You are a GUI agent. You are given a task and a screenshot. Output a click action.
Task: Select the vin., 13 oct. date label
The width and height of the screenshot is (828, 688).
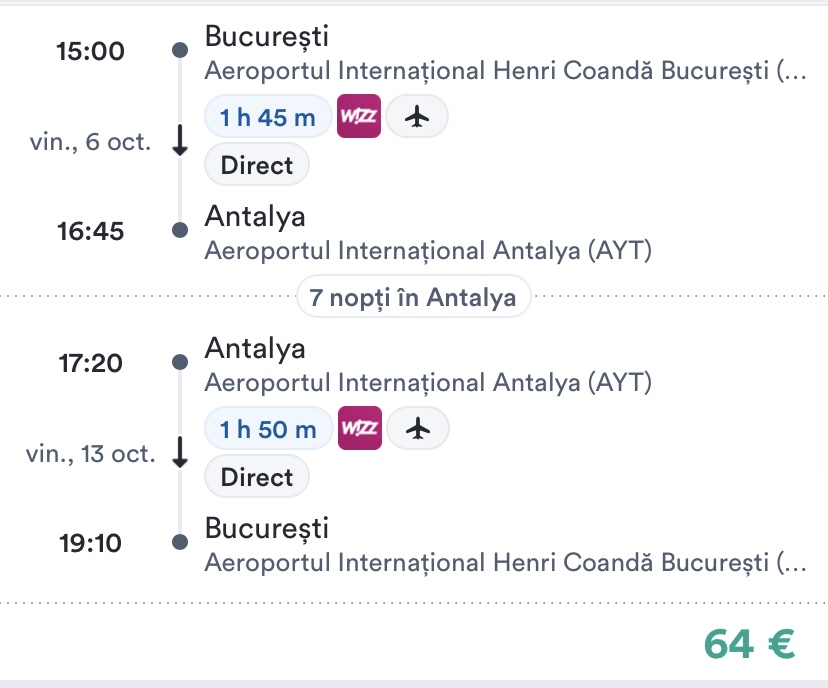90,454
